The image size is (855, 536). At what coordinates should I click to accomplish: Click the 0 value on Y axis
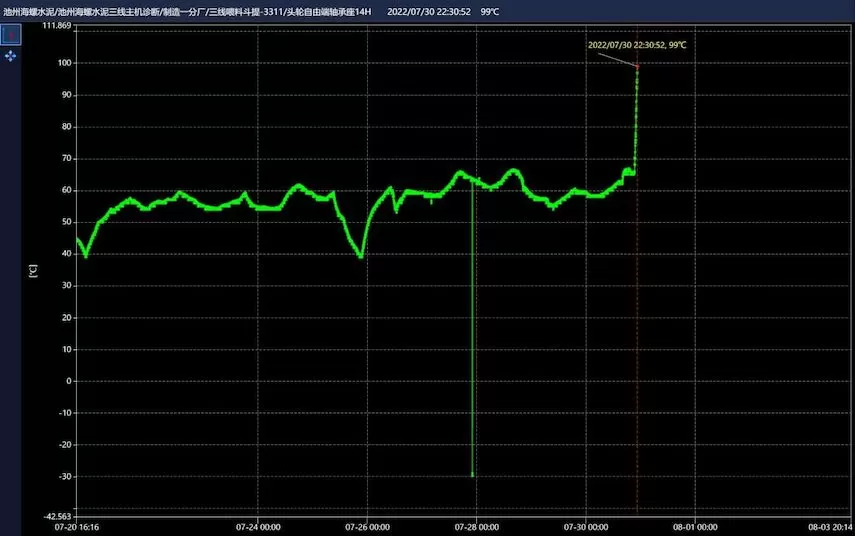(68, 381)
